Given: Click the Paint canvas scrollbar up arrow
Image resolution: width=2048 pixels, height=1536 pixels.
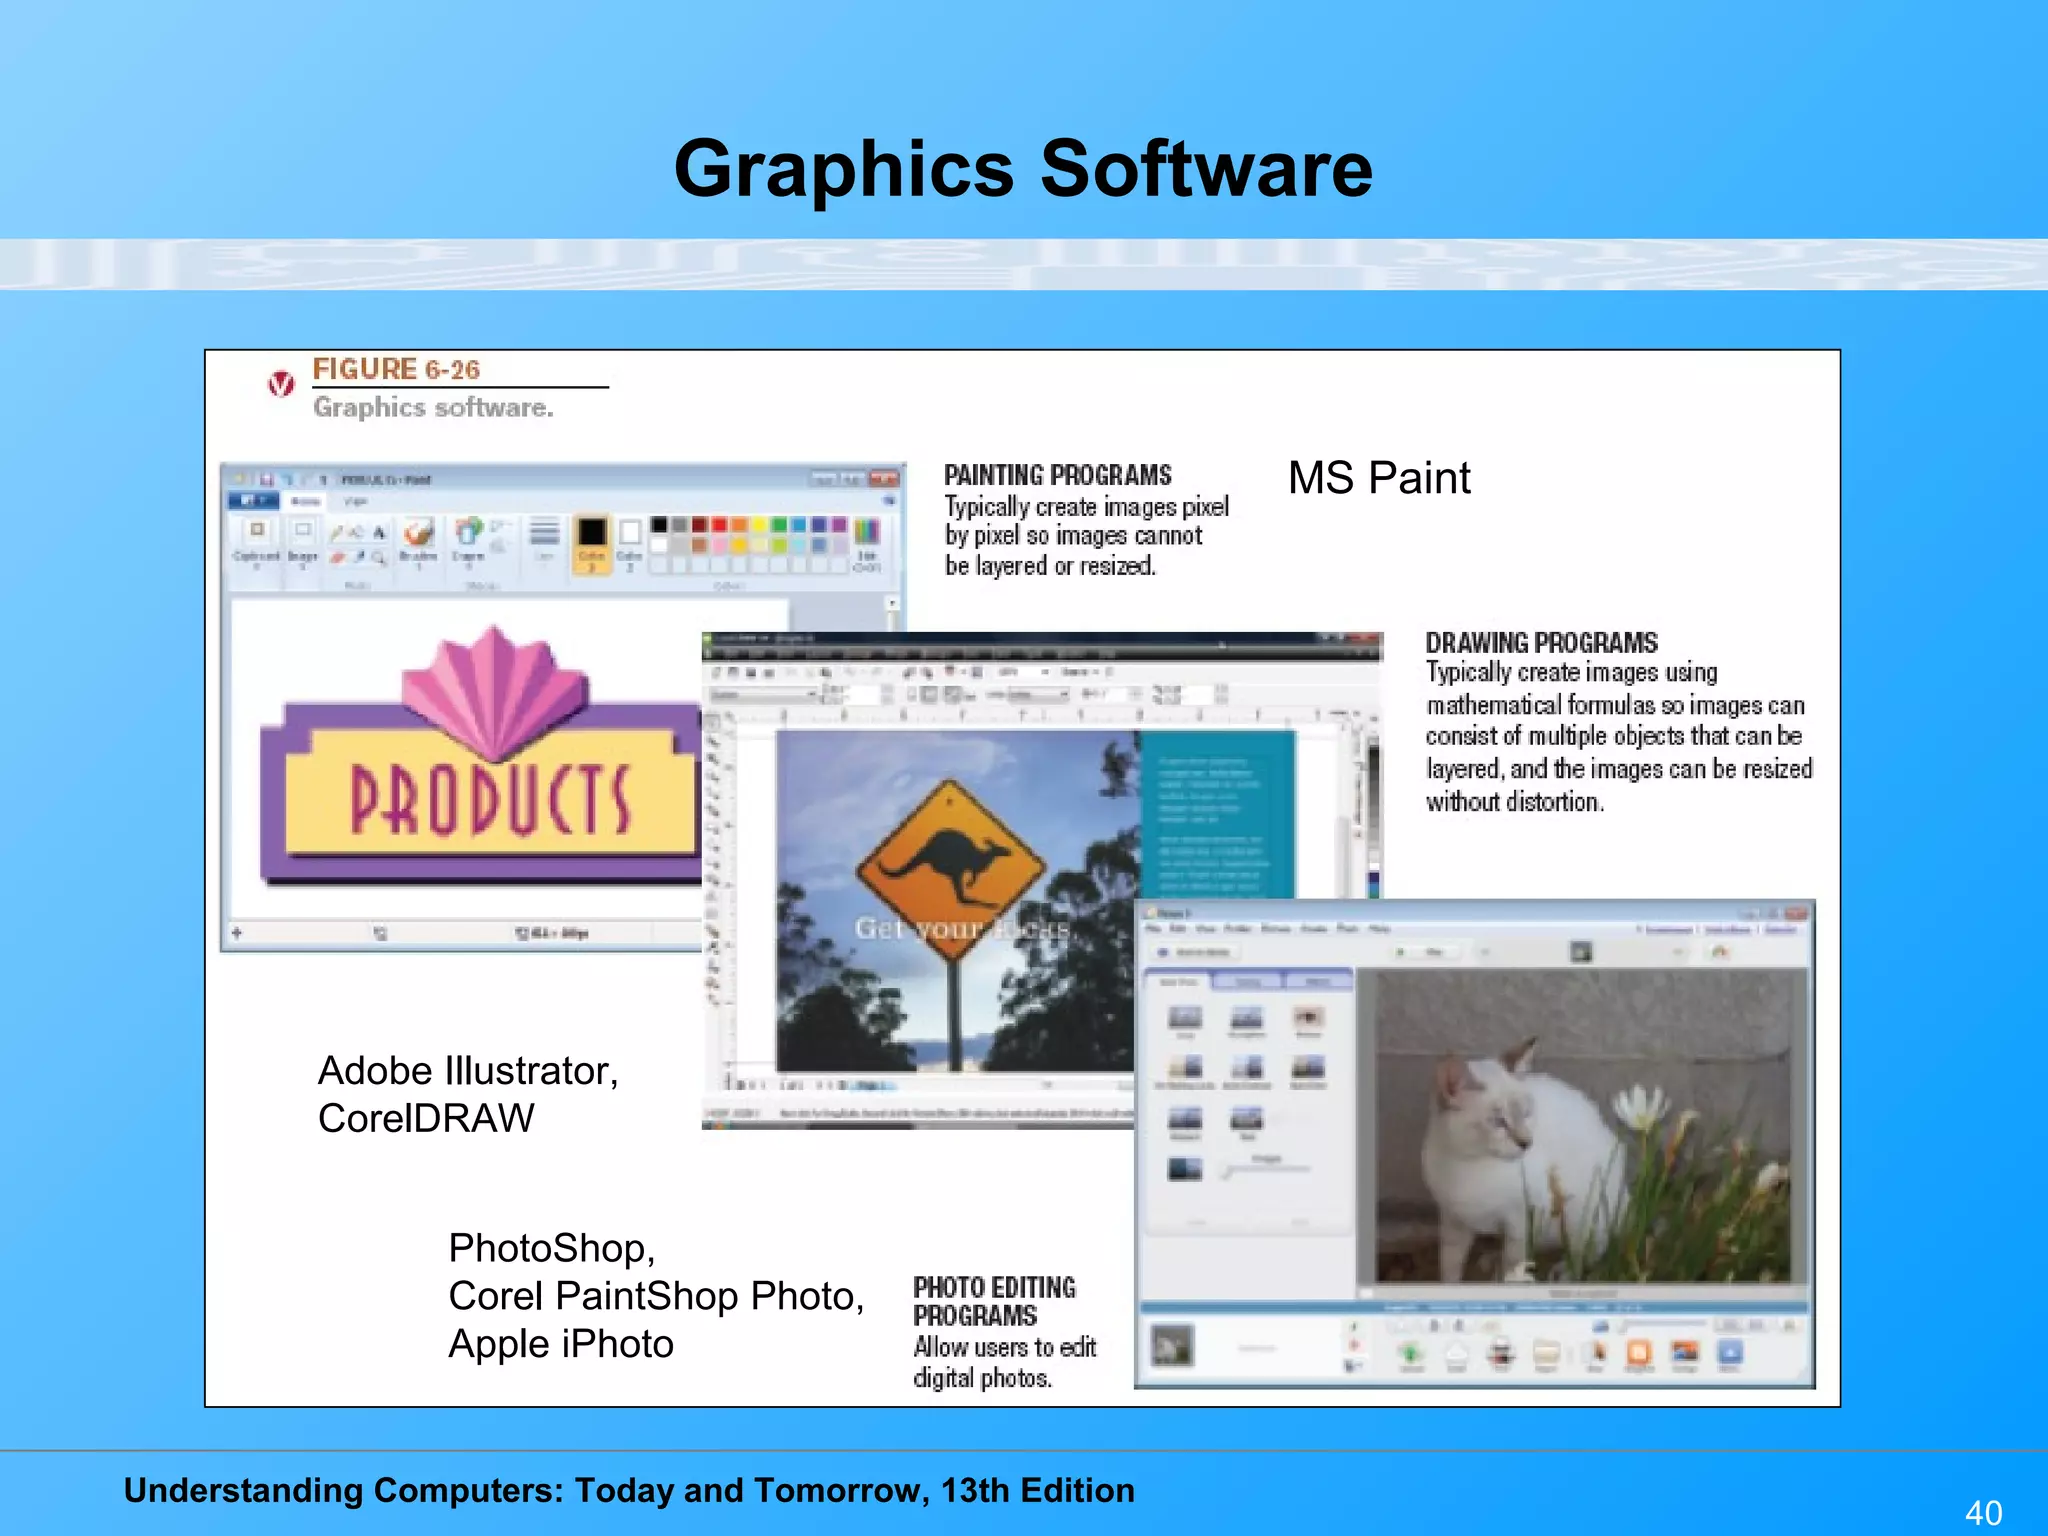Looking at the screenshot, I should click(x=892, y=604).
